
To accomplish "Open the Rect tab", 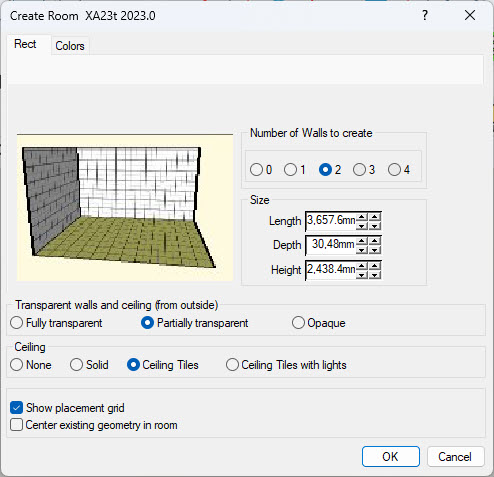I will click(x=25, y=44).
